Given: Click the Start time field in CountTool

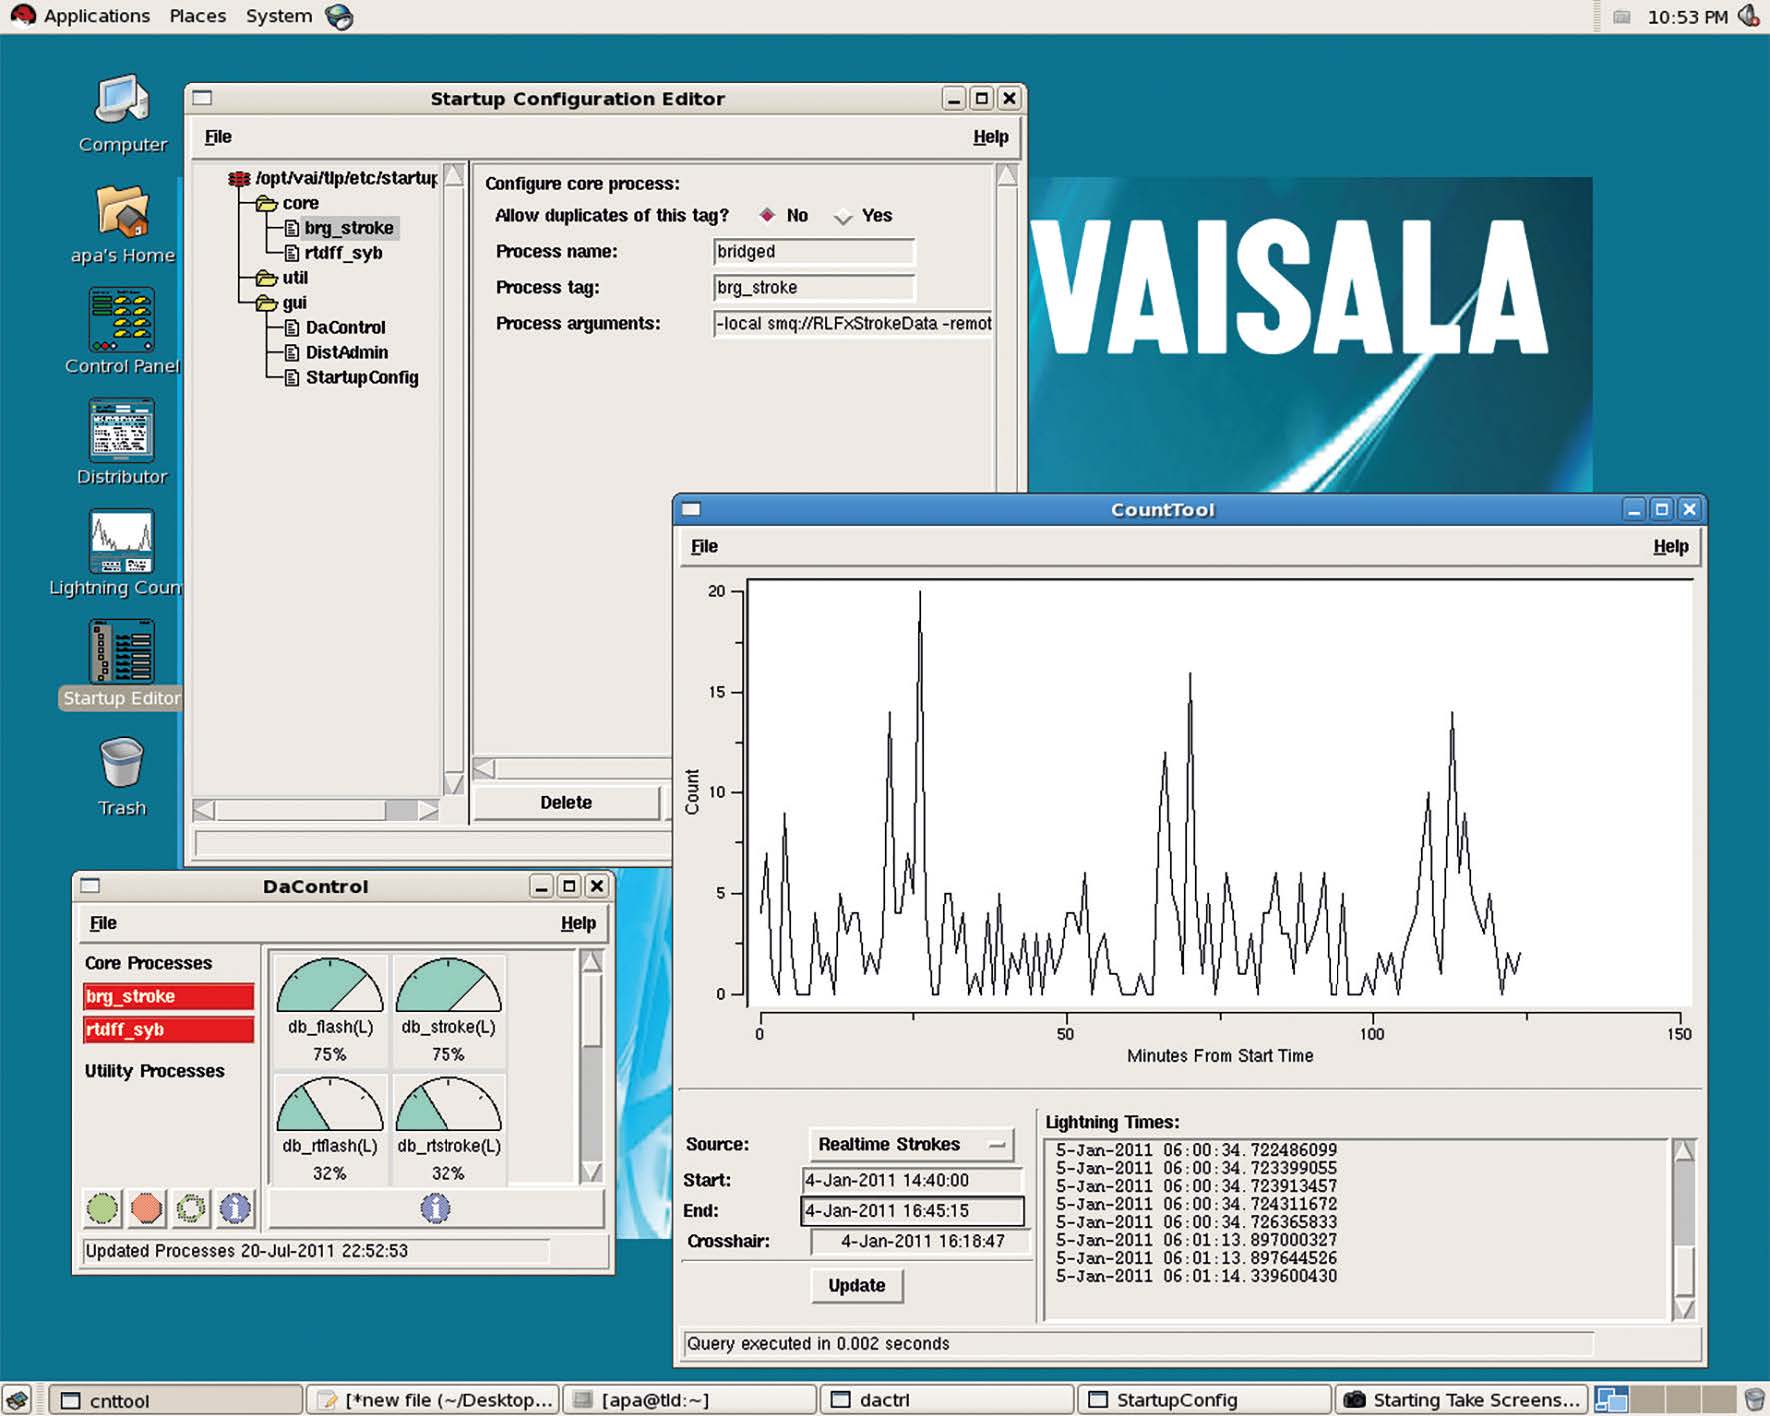Looking at the screenshot, I should coord(912,1180).
